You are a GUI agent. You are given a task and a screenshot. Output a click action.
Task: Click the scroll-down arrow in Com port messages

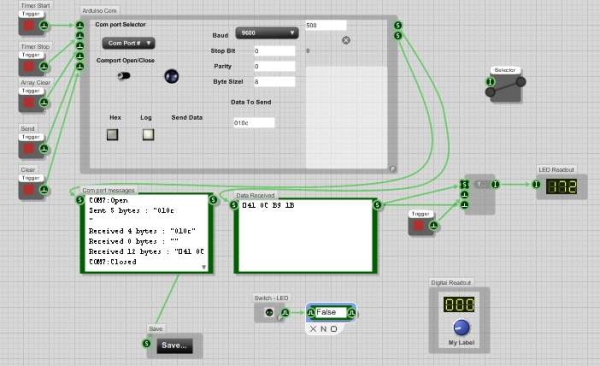coord(204,267)
